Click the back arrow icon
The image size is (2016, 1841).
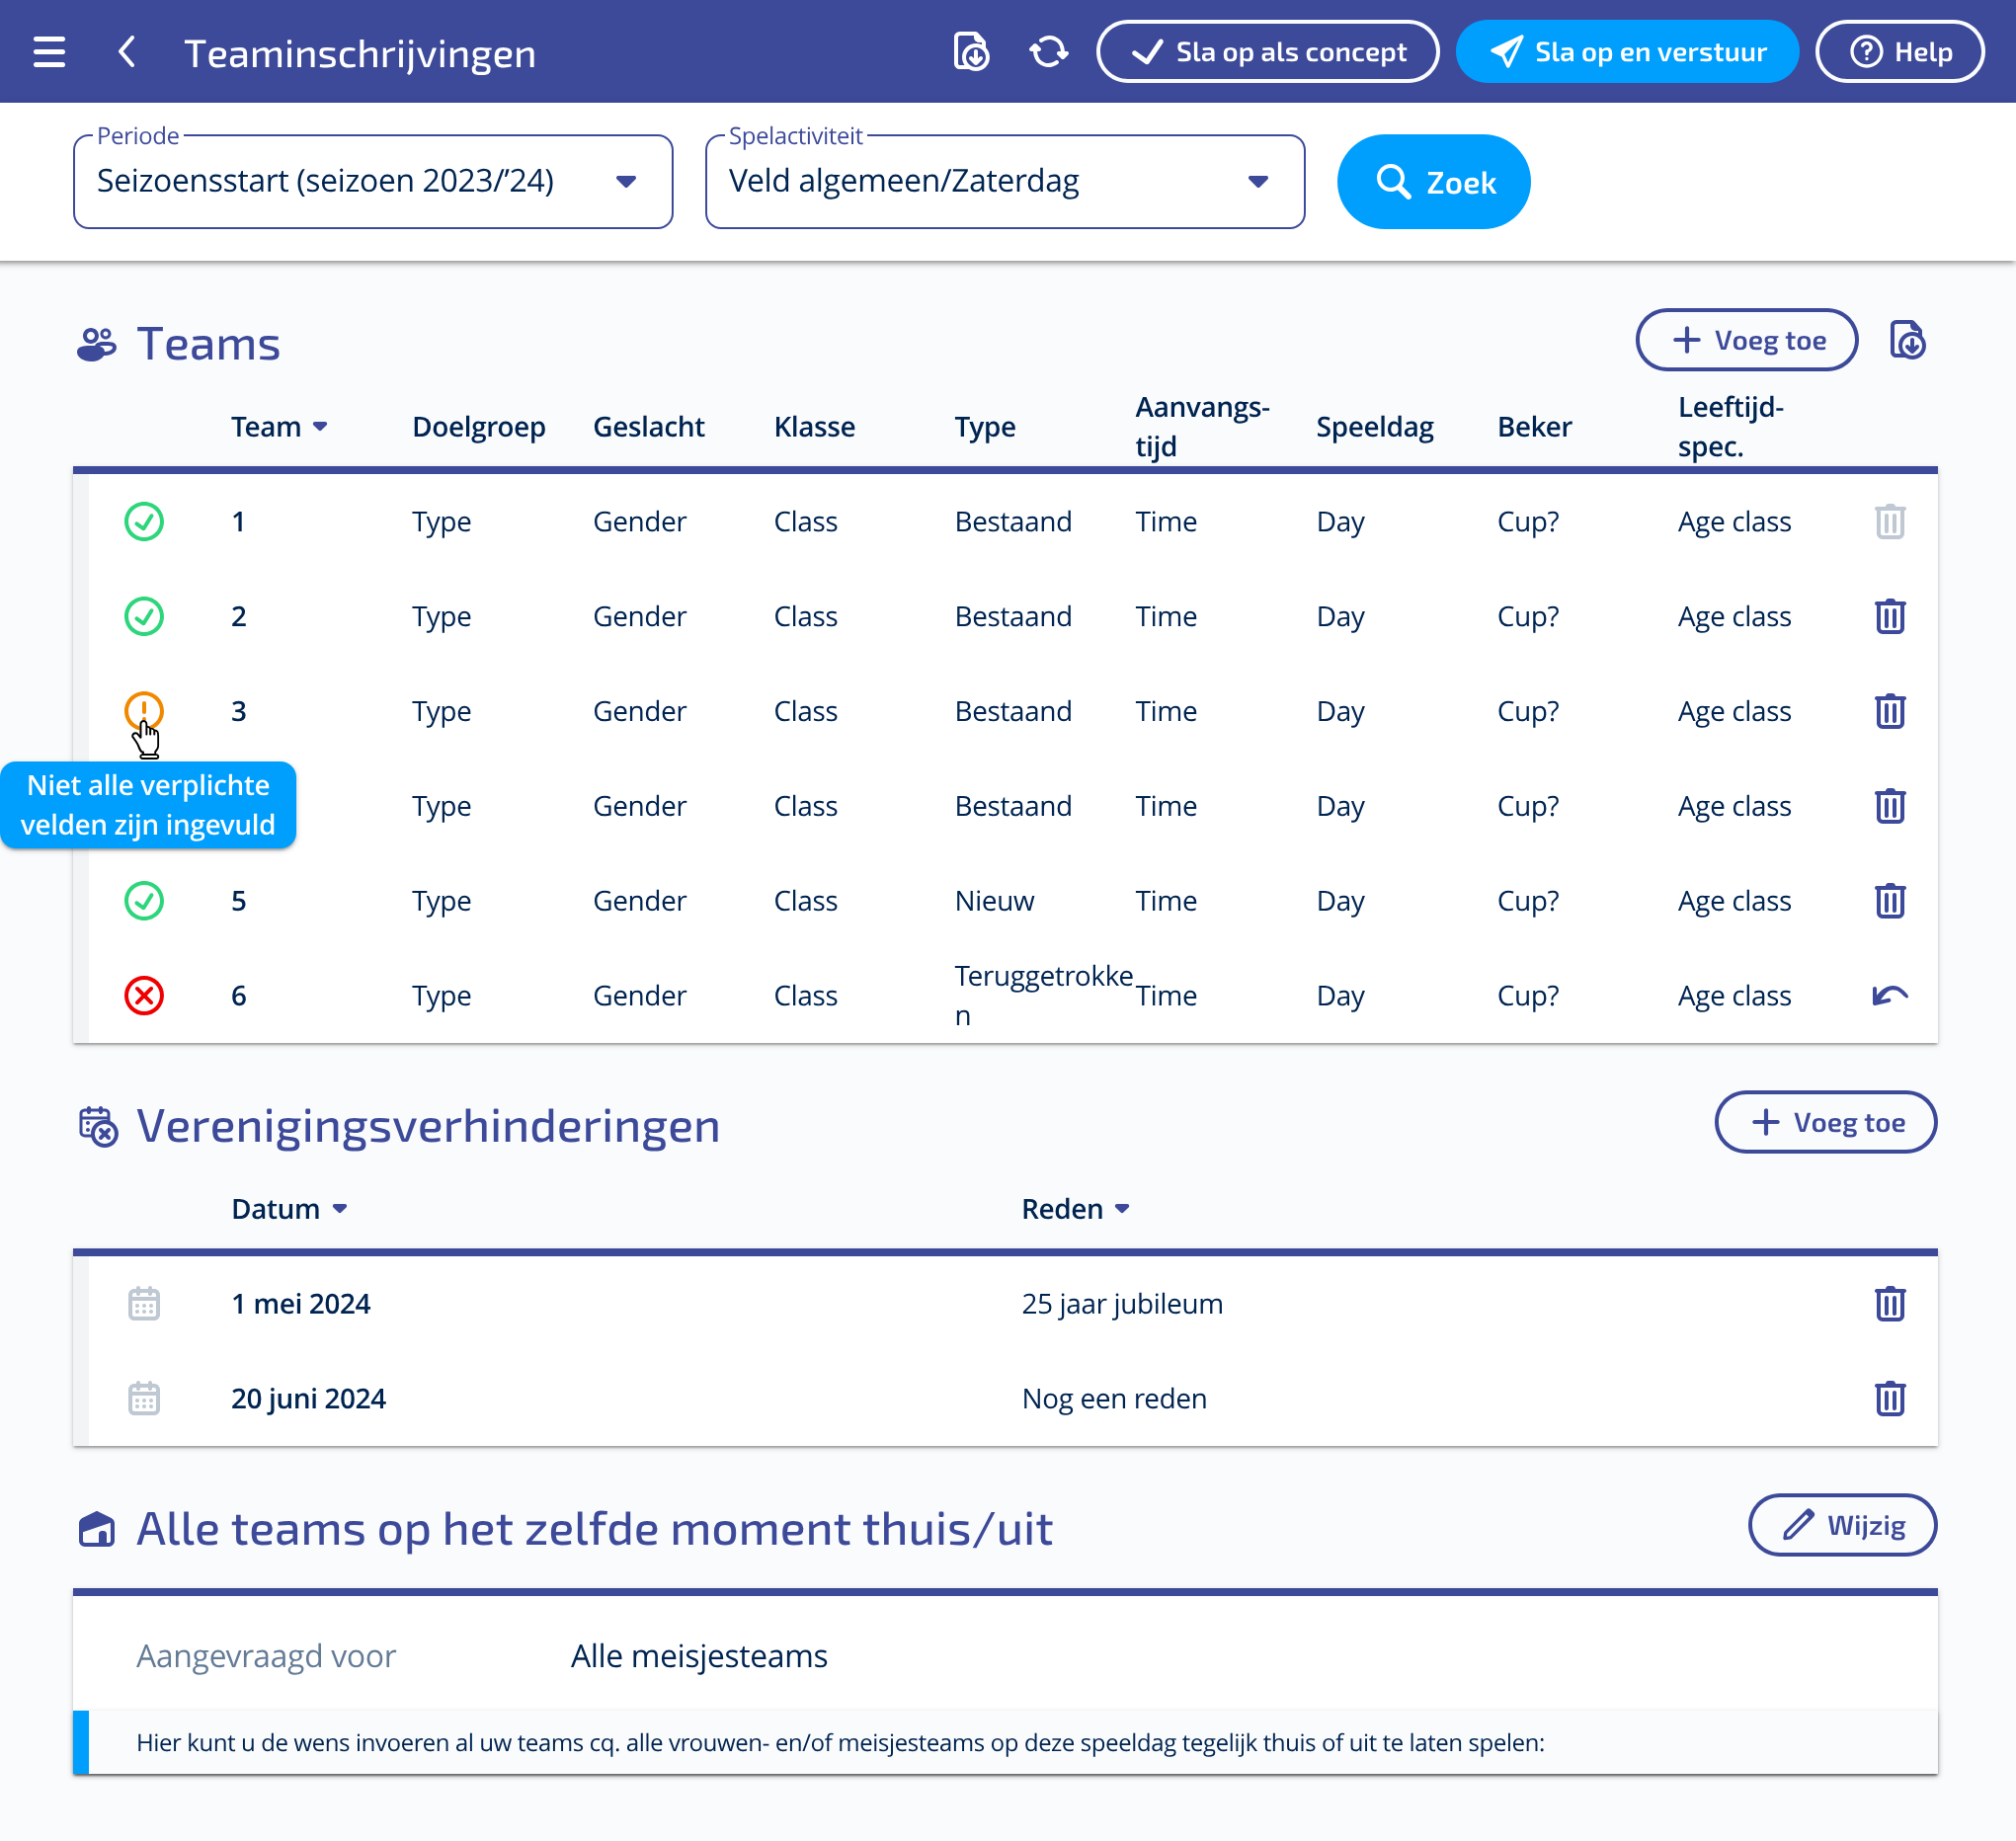tap(127, 52)
